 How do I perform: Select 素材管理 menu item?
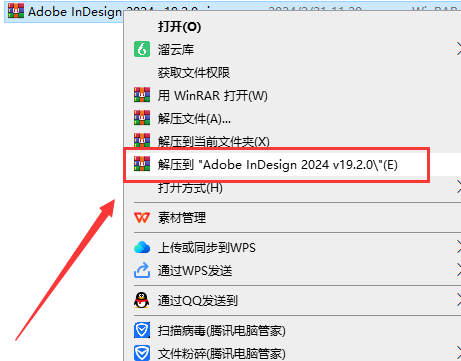182,218
